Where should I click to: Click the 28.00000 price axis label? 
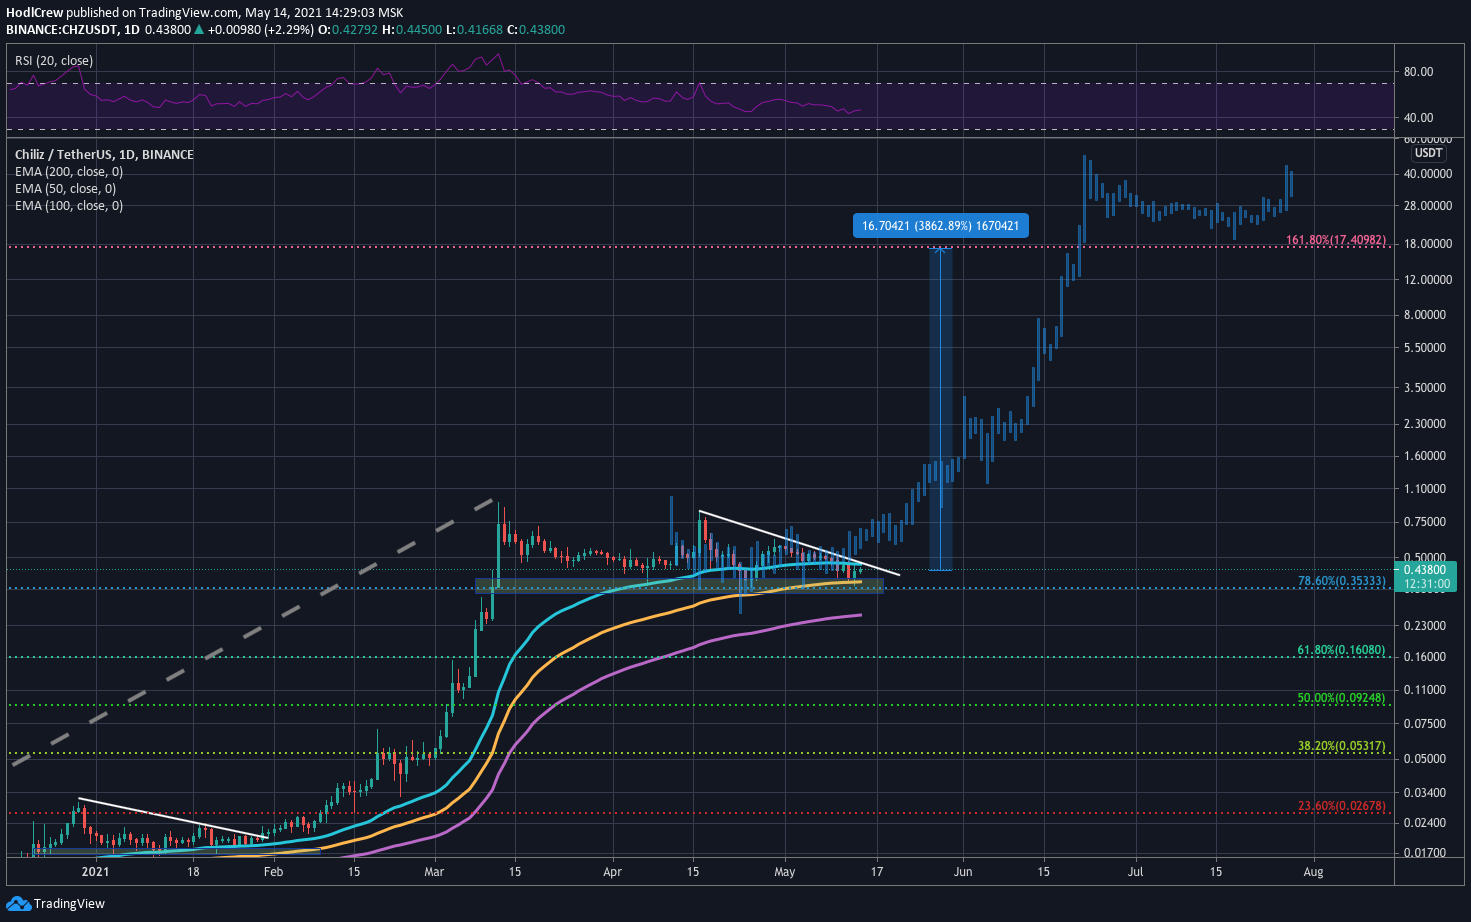coord(1428,206)
